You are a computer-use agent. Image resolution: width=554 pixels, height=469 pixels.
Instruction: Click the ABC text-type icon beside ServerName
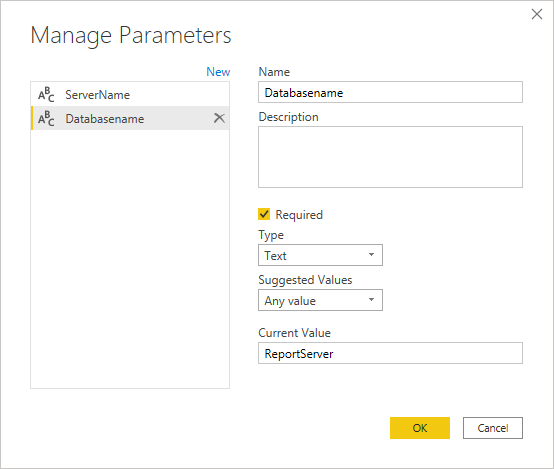click(x=46, y=94)
